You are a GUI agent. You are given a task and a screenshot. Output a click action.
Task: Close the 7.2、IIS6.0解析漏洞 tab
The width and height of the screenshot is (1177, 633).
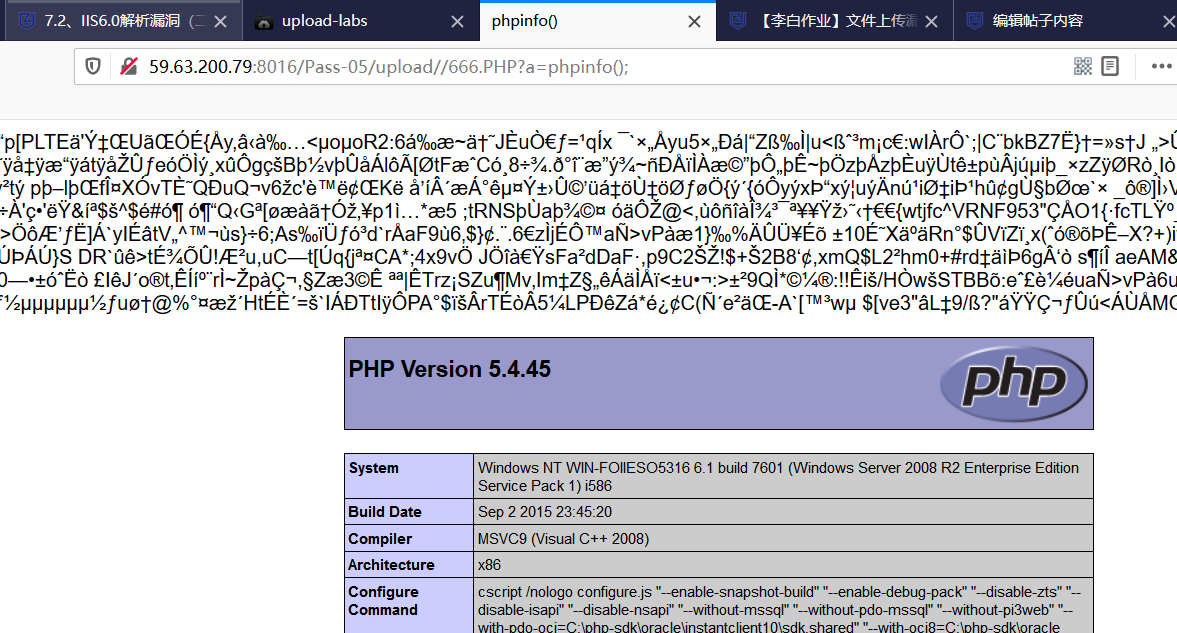coord(221,22)
